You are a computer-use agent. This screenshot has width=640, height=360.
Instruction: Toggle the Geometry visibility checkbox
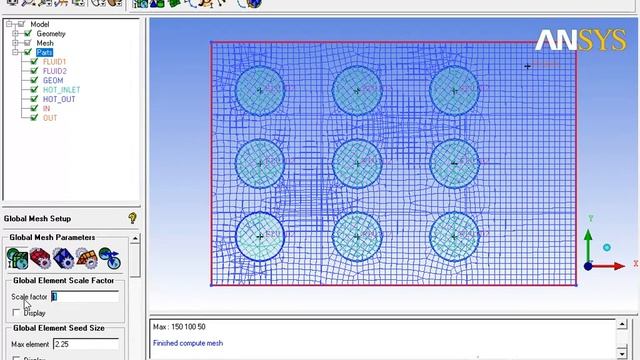[x=28, y=33]
